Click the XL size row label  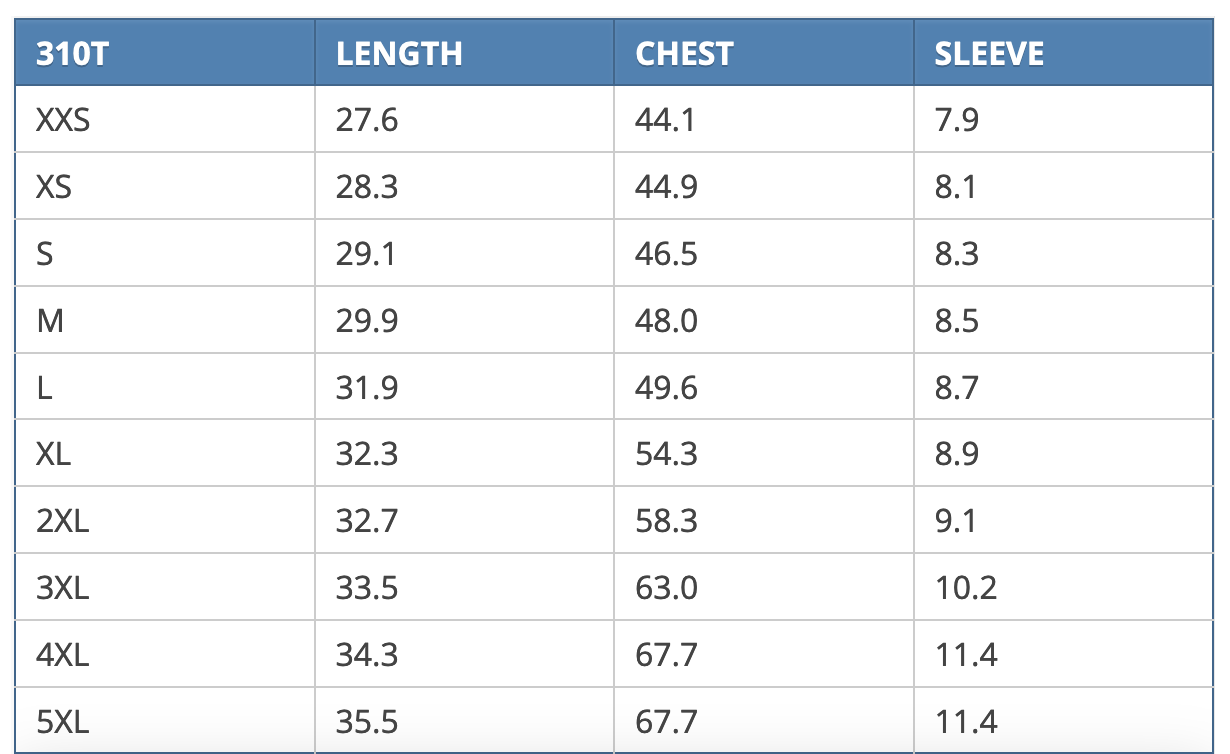click(x=54, y=454)
